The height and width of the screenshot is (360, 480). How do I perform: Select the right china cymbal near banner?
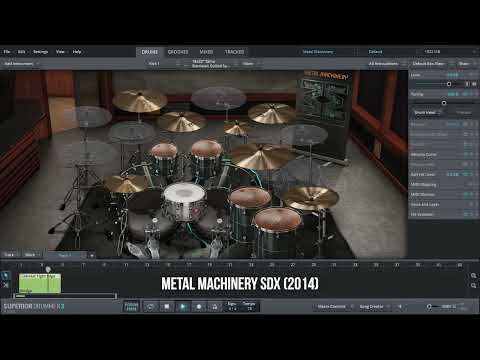(272, 113)
